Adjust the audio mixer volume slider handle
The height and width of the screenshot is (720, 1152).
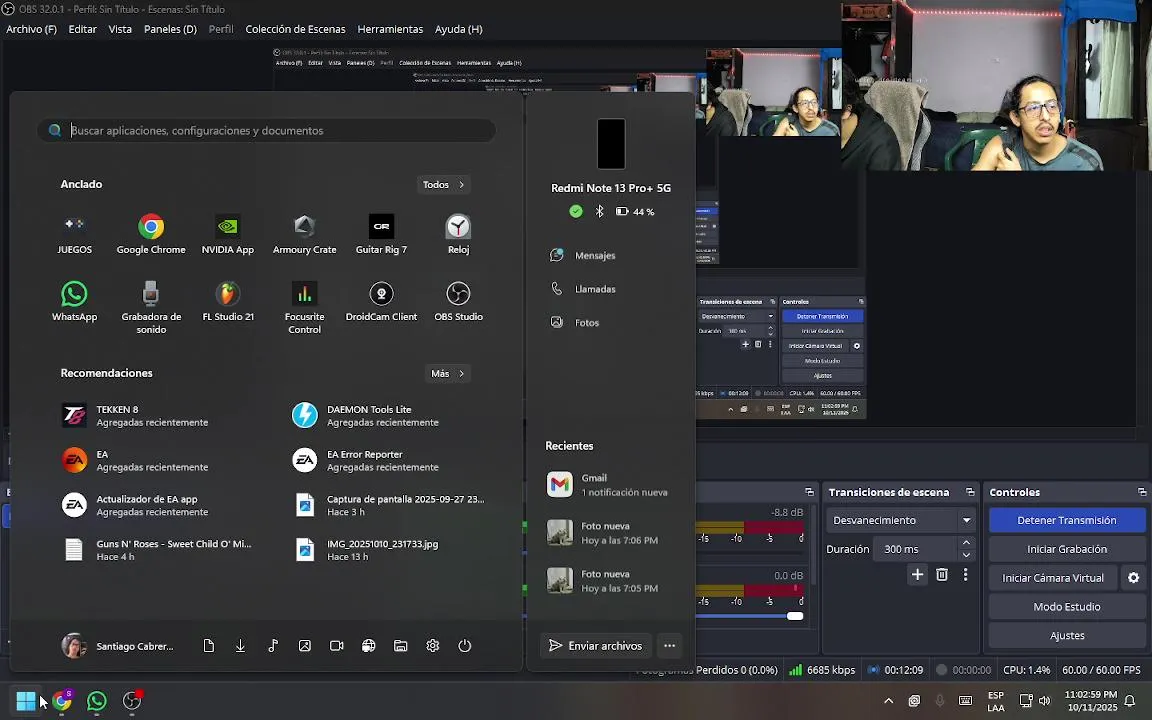[x=795, y=616]
